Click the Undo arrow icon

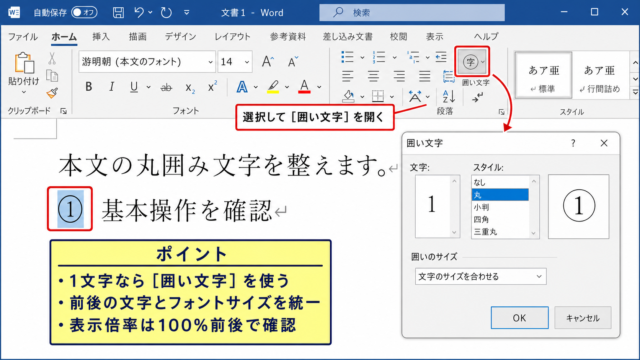point(139,13)
